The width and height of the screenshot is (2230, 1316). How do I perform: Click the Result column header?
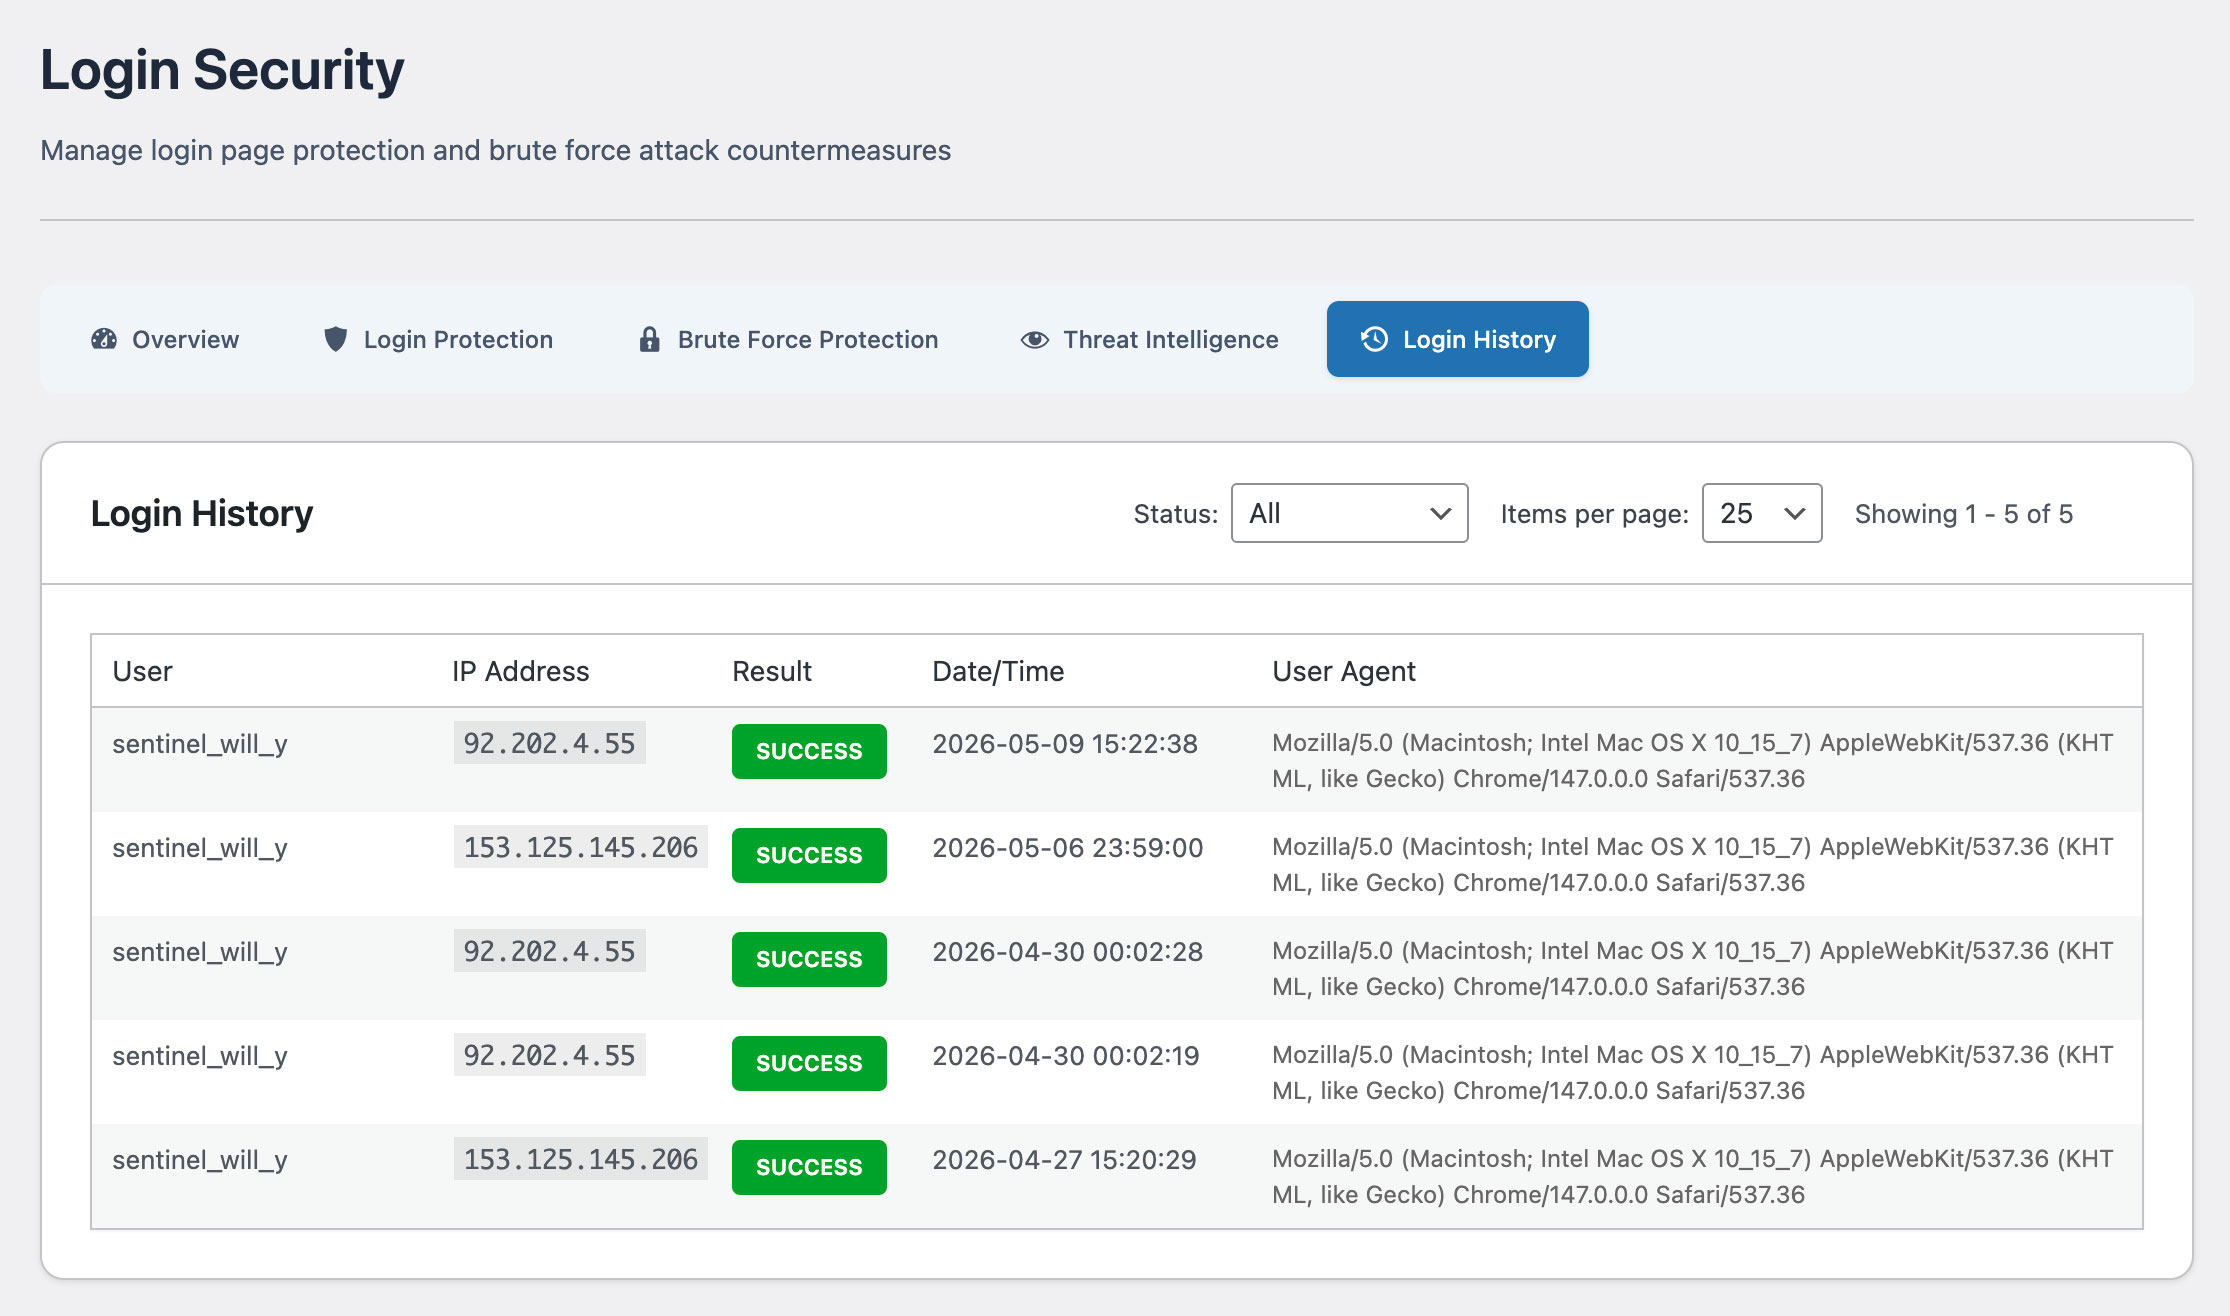[772, 671]
